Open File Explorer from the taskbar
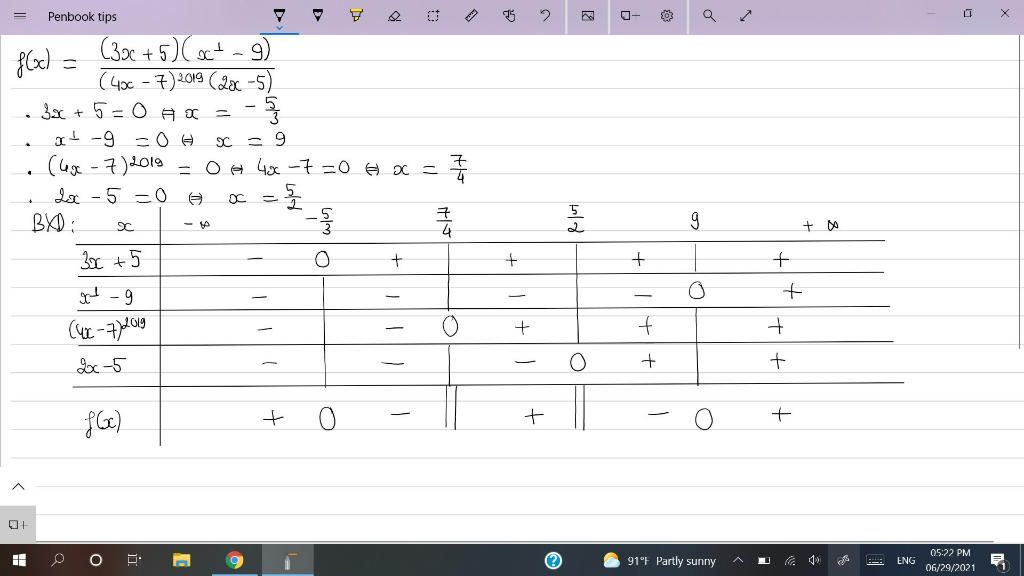 pyautogui.click(x=182, y=560)
